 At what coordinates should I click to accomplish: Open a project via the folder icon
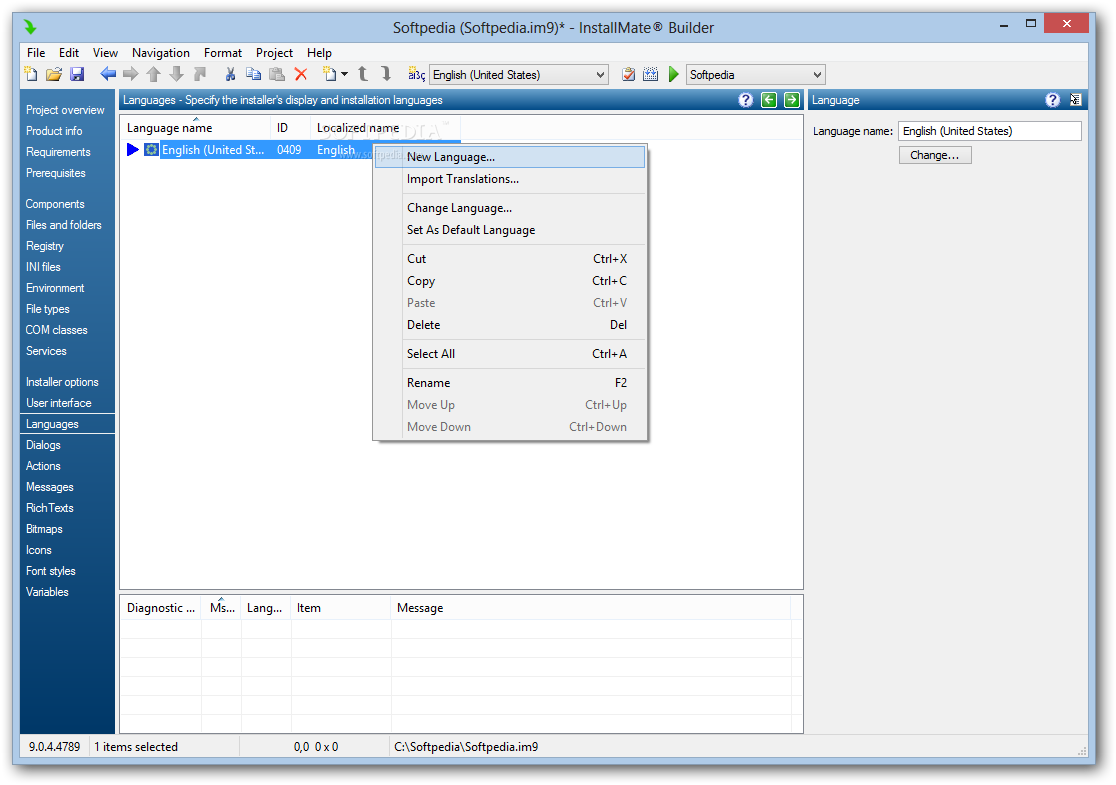pos(54,74)
